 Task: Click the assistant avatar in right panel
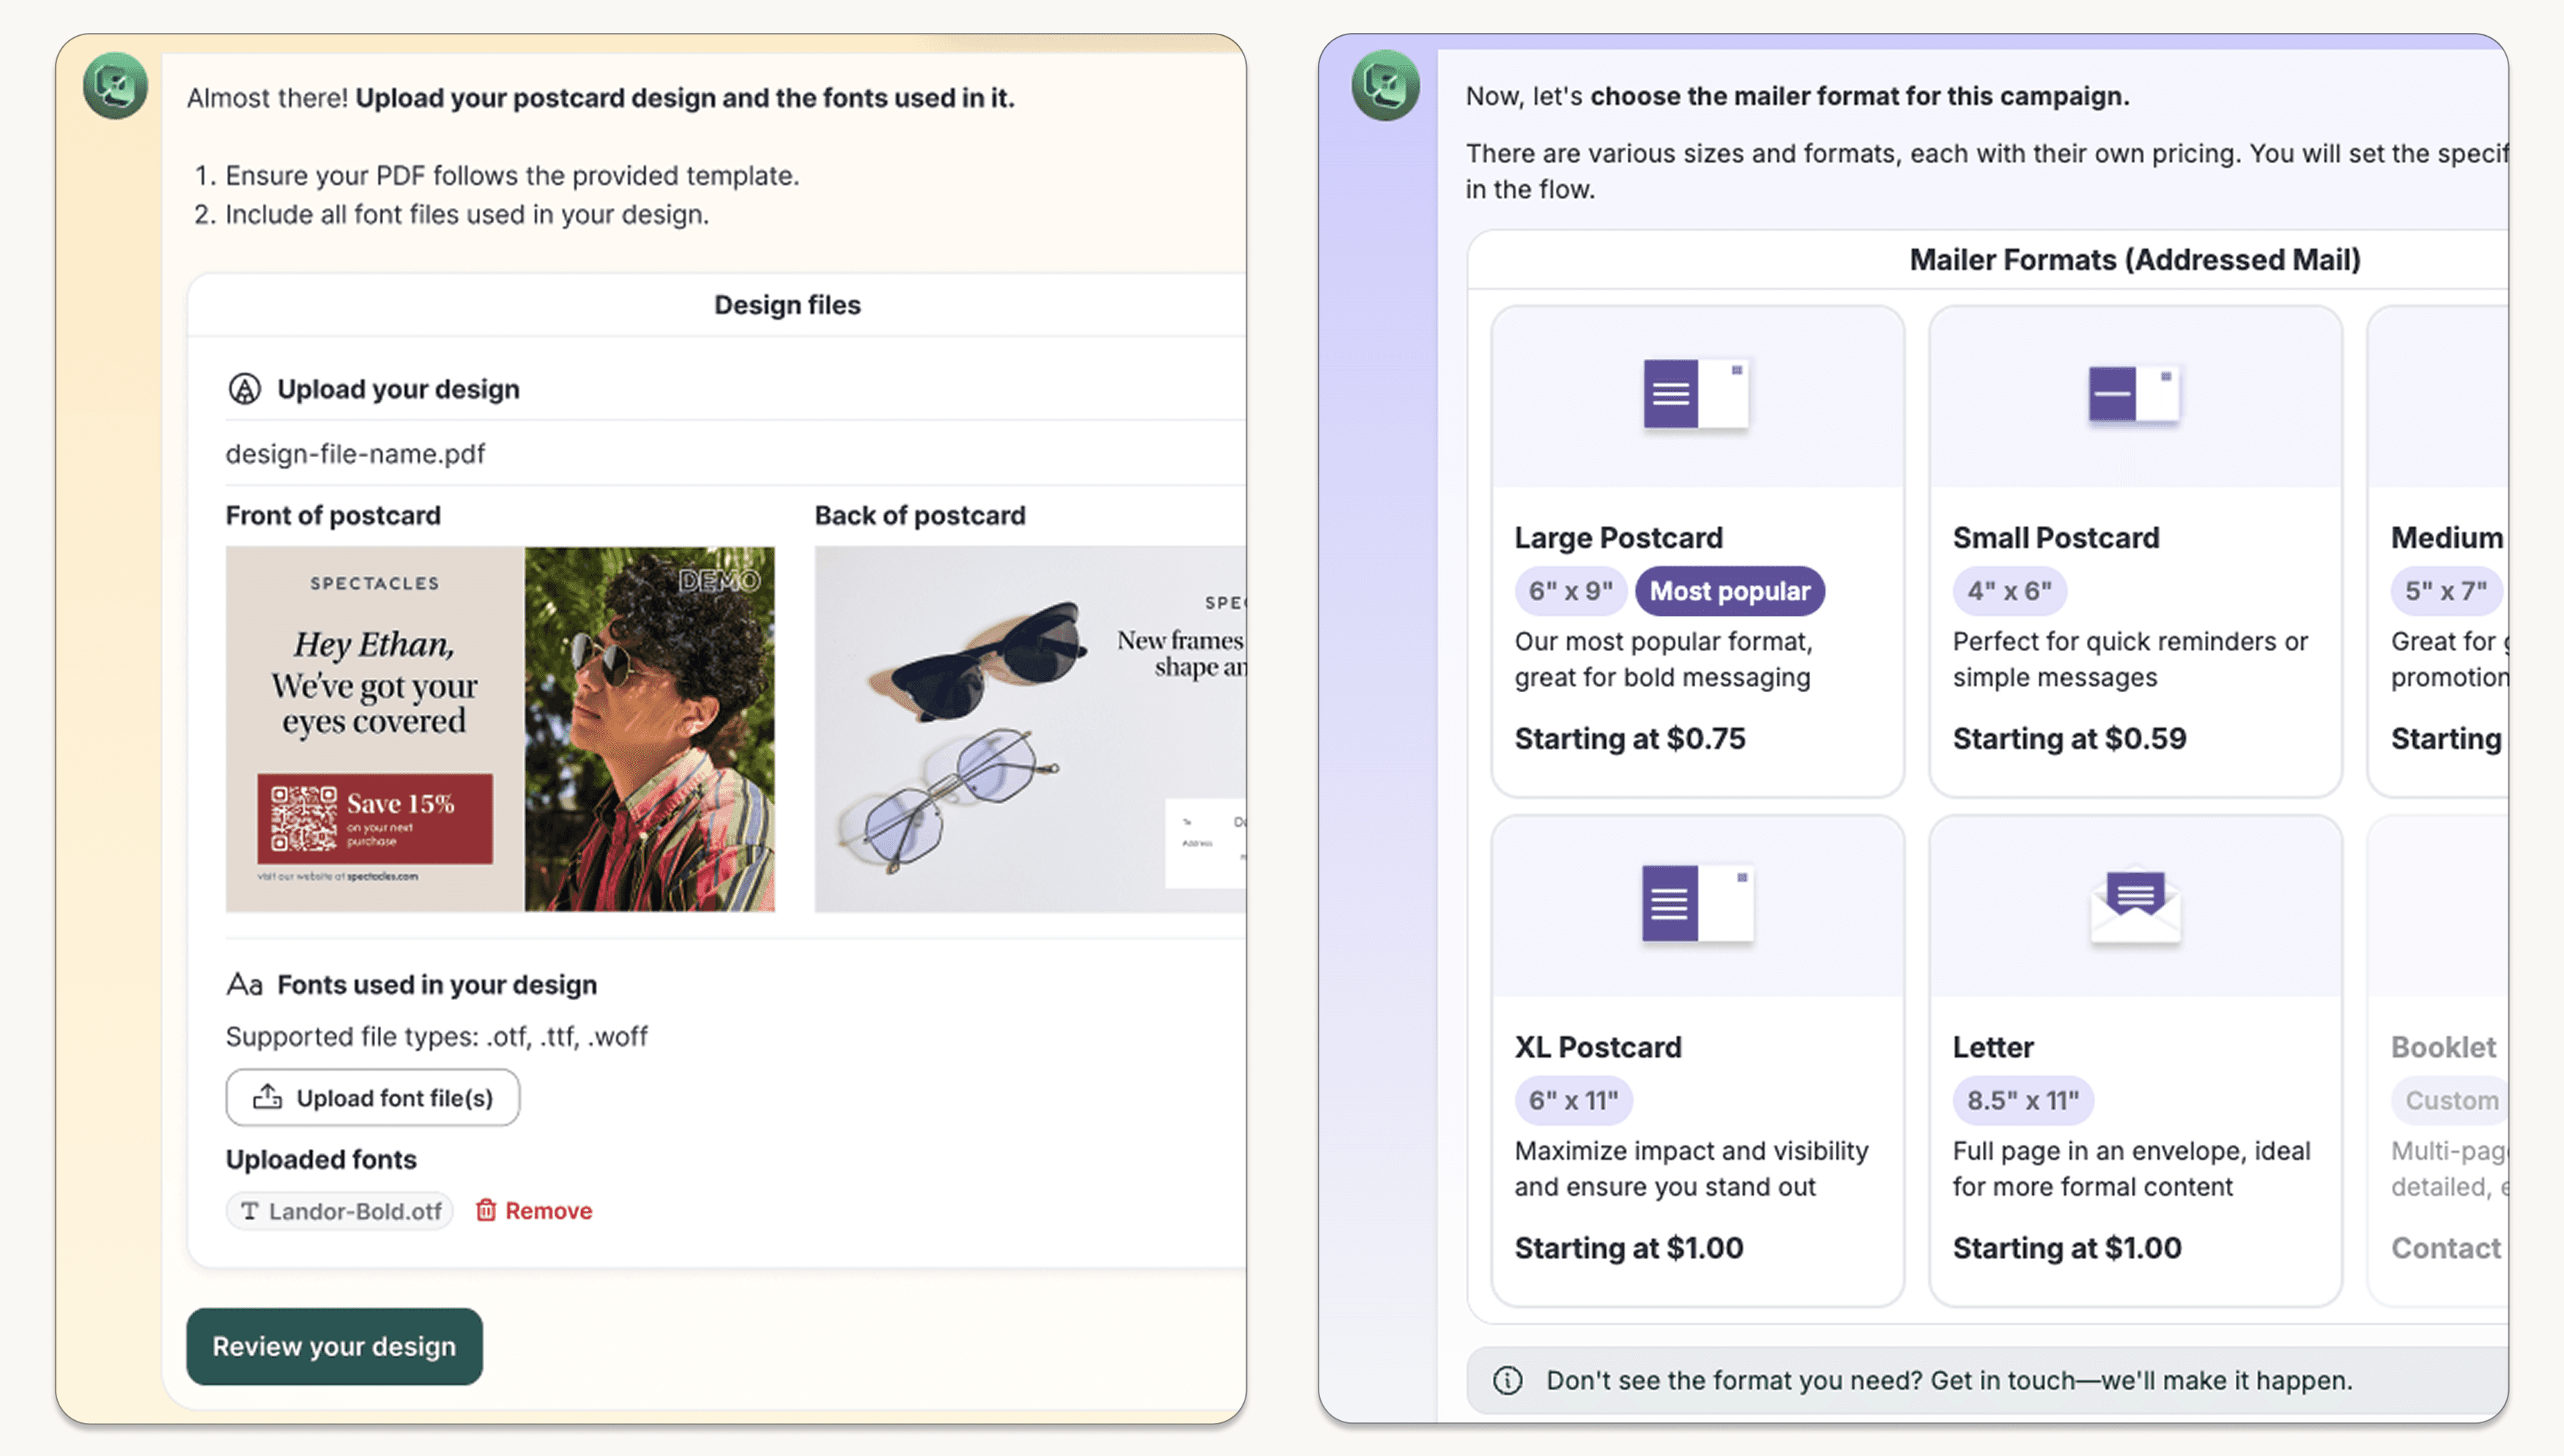point(1385,86)
